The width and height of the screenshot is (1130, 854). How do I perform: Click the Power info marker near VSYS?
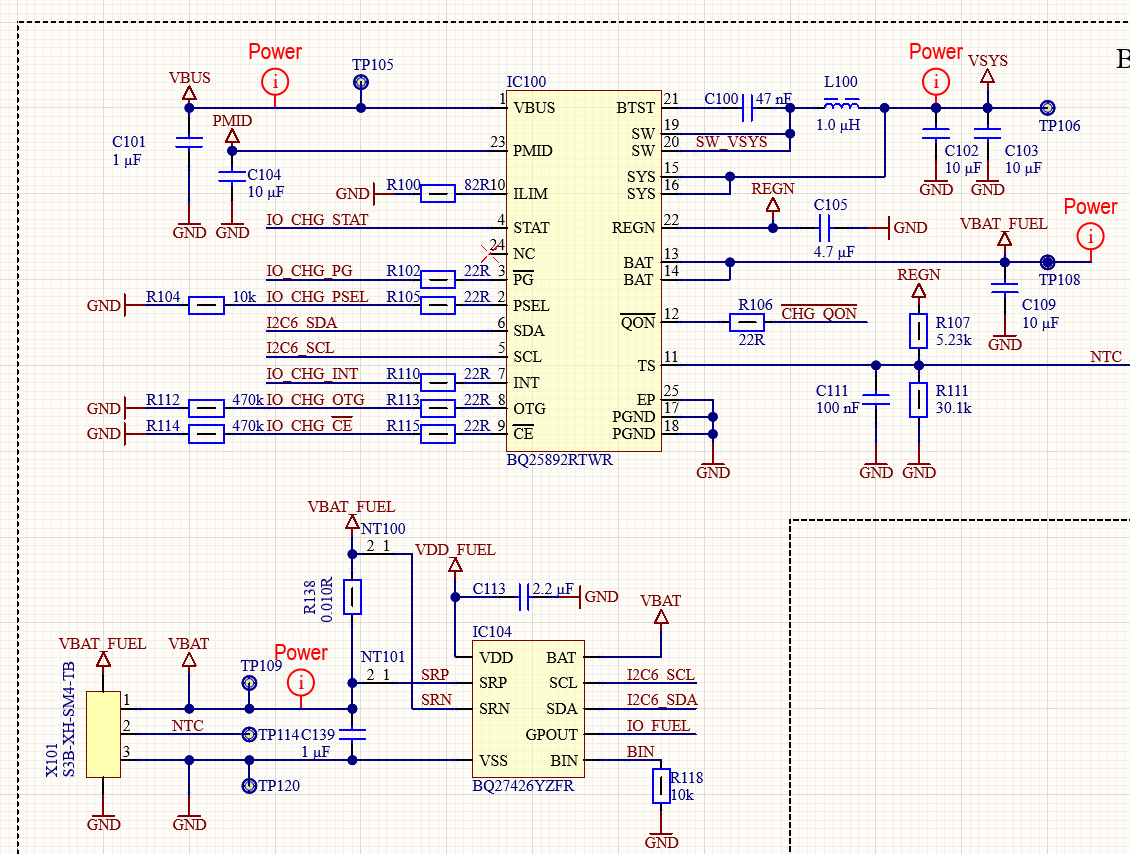point(936,81)
